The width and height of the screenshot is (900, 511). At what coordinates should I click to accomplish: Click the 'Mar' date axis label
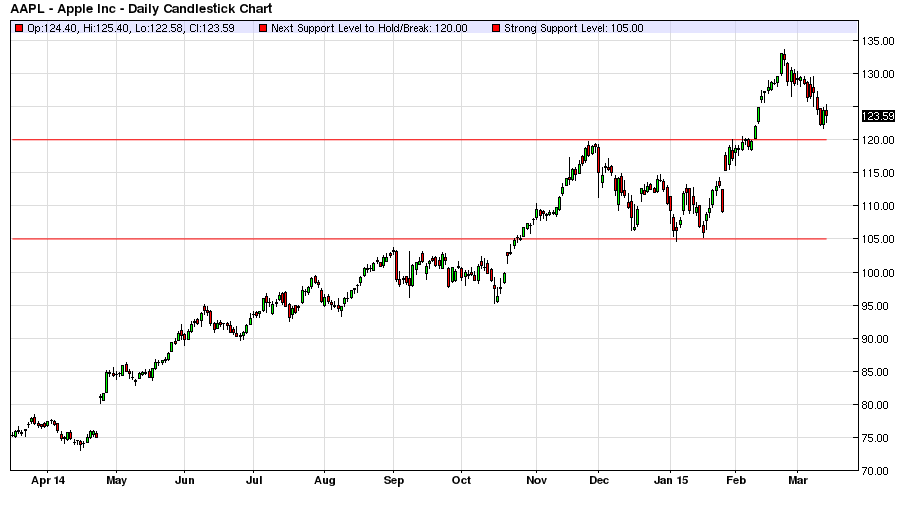coord(798,481)
